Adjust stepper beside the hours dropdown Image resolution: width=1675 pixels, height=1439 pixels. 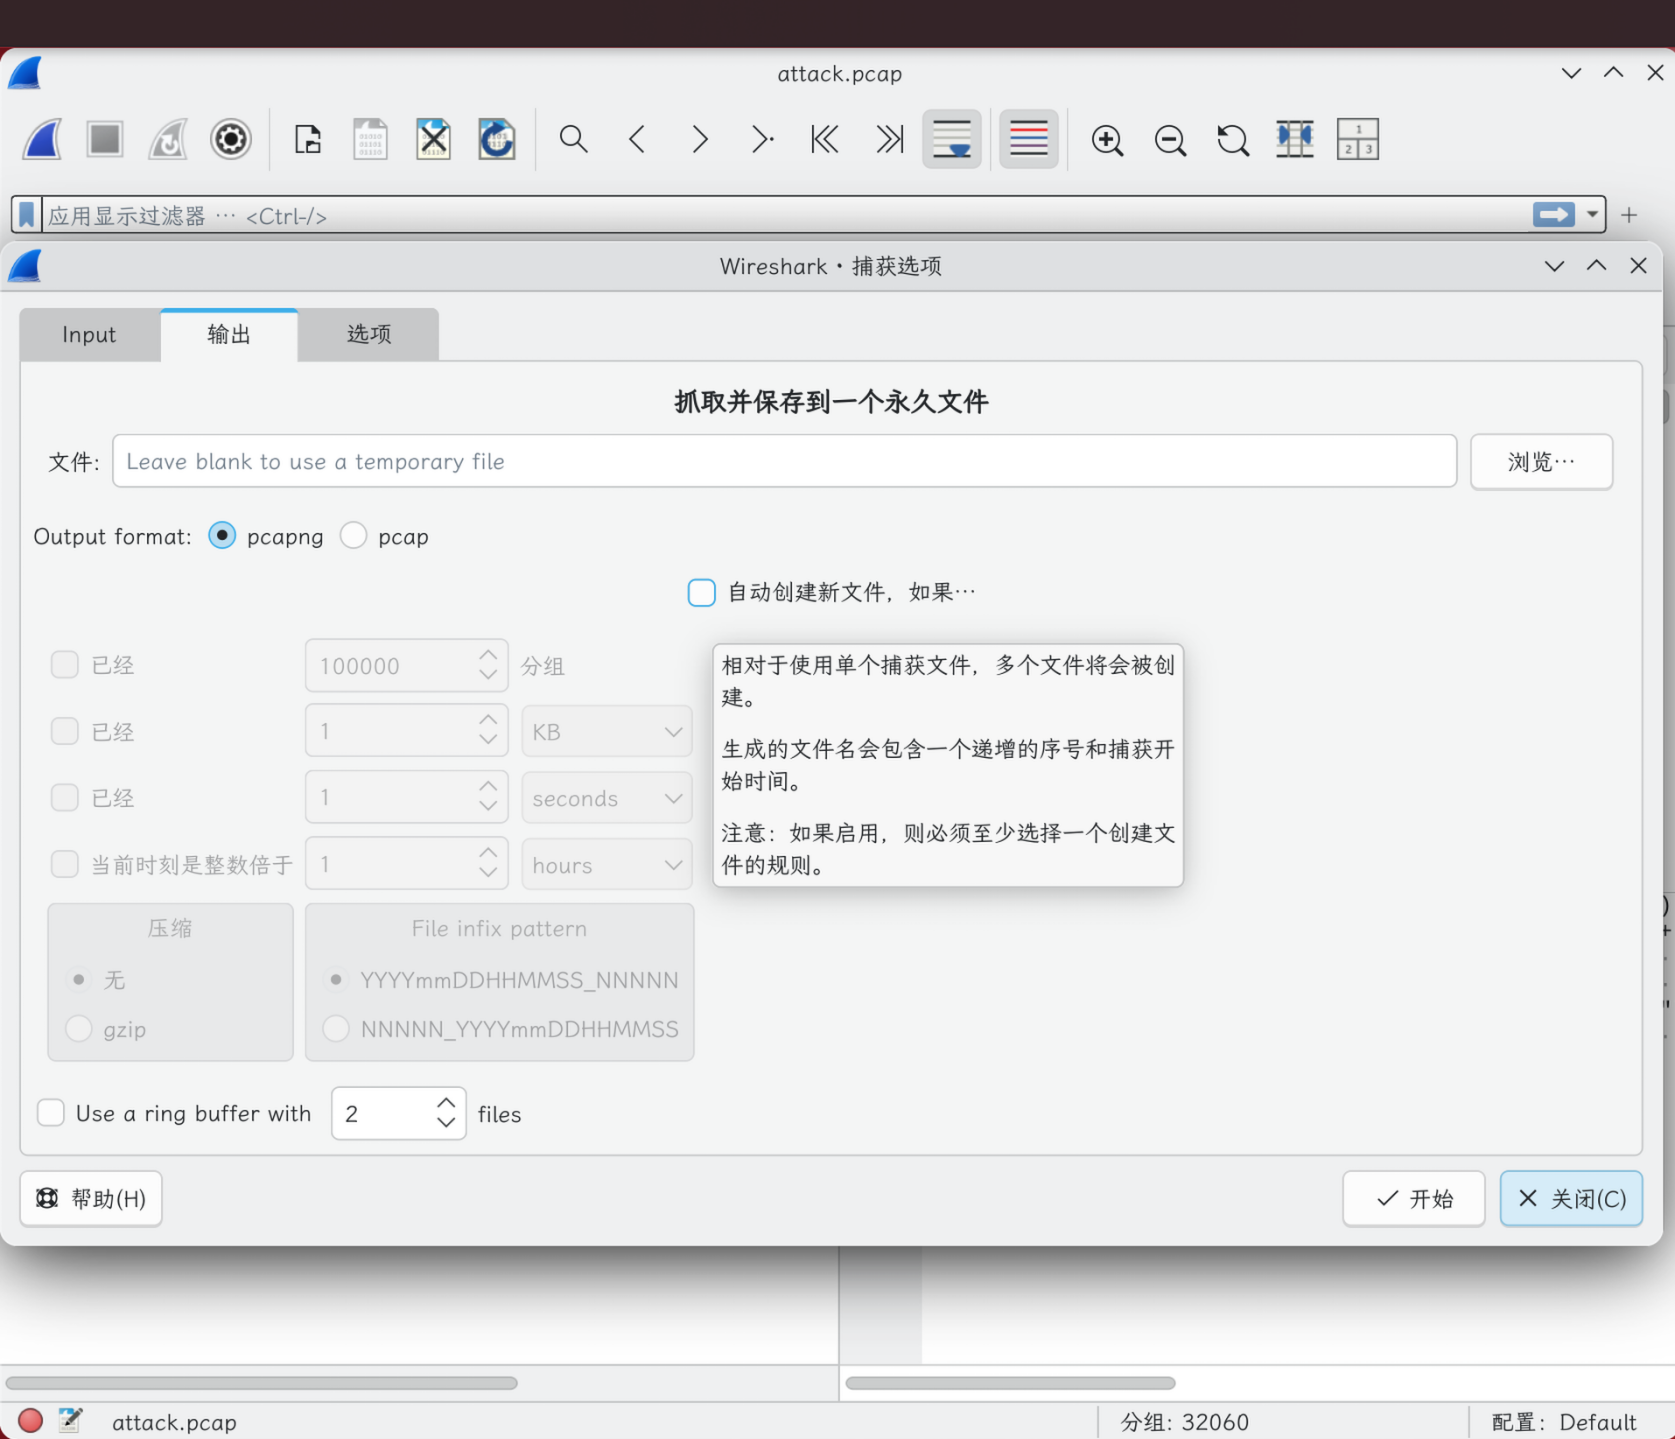click(488, 864)
